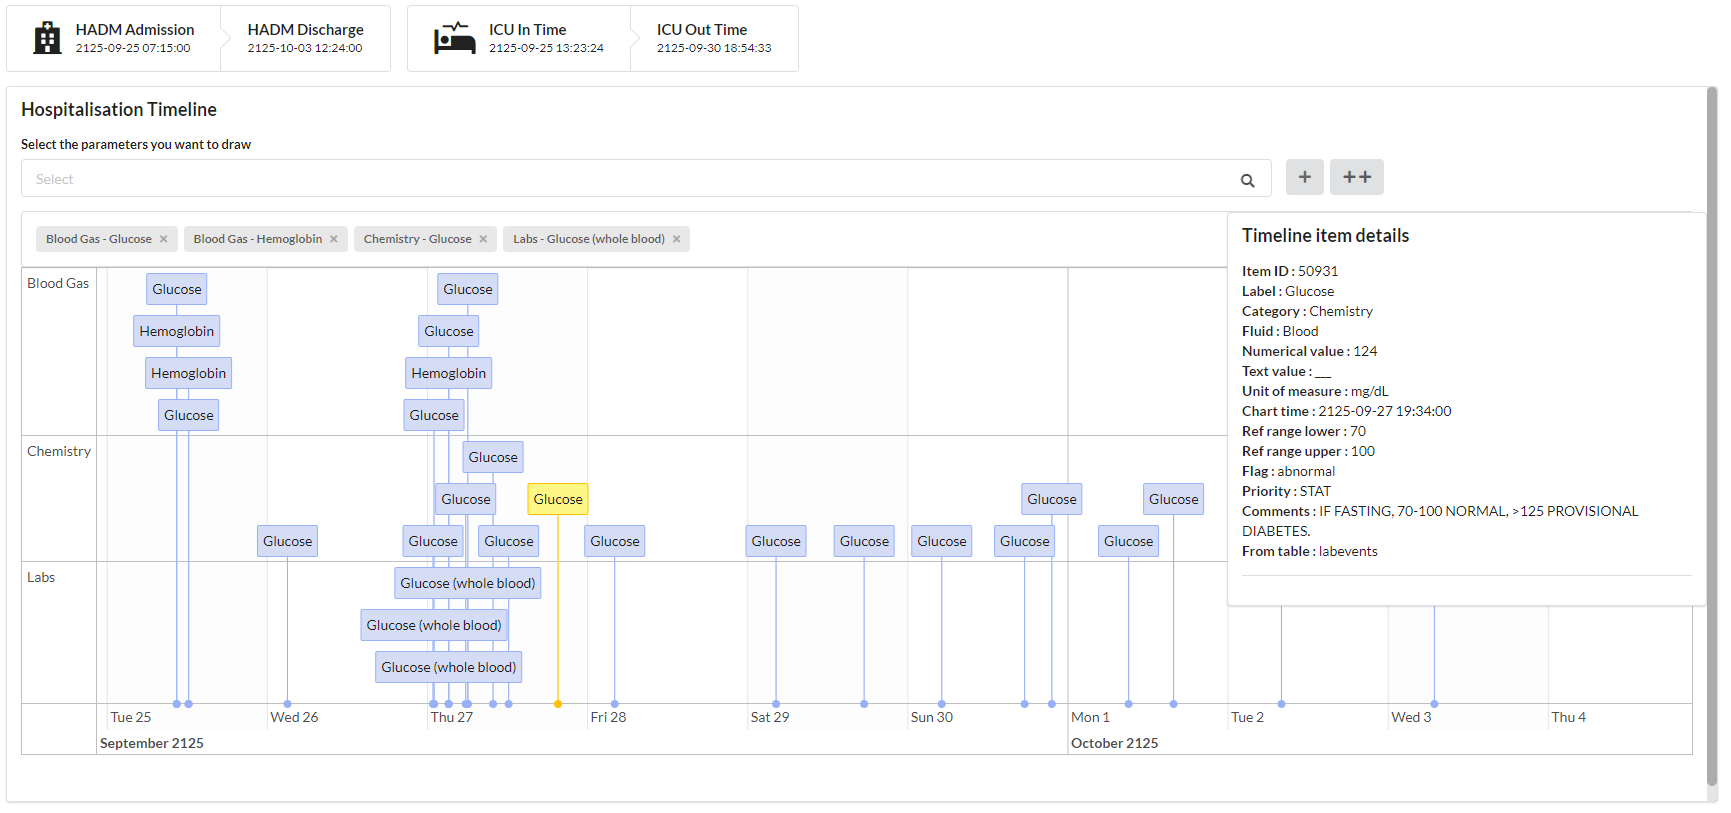Click the Sat 29 date axis label
This screenshot has height=813, width=1731.
(x=770, y=717)
